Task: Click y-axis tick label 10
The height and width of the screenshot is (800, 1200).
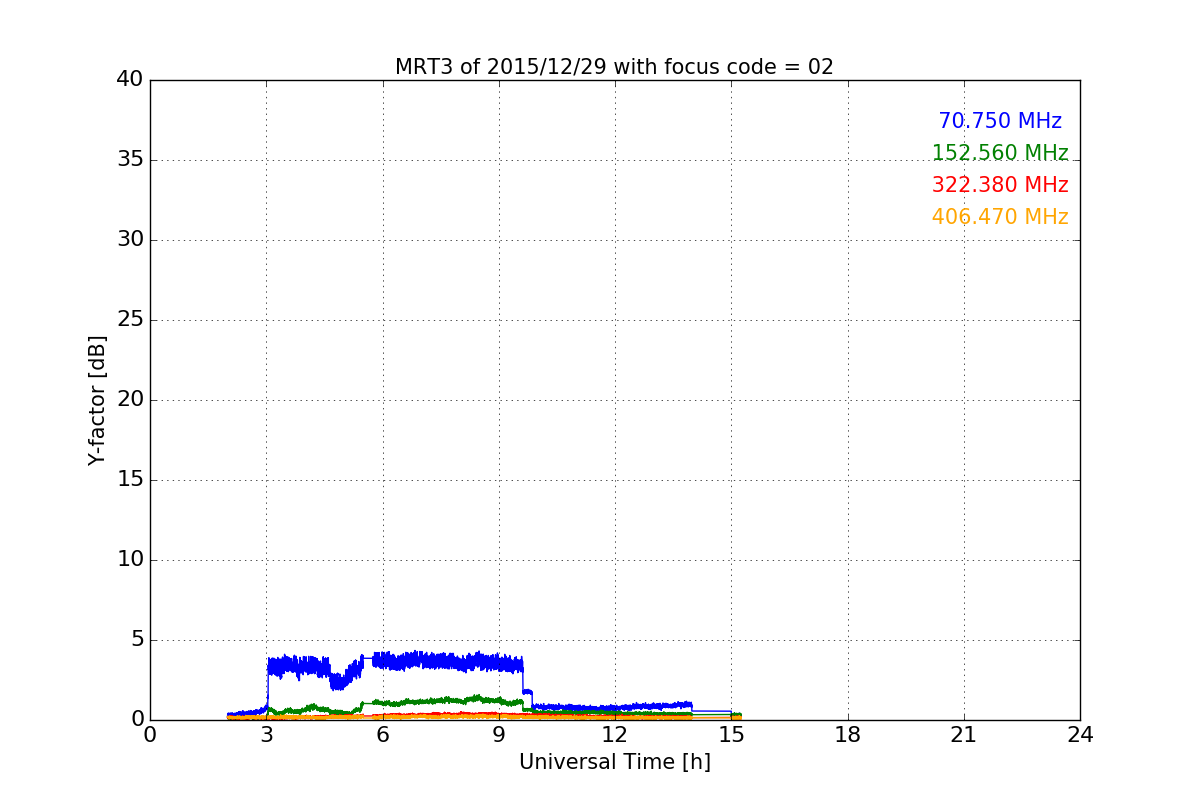Action: click(130, 560)
